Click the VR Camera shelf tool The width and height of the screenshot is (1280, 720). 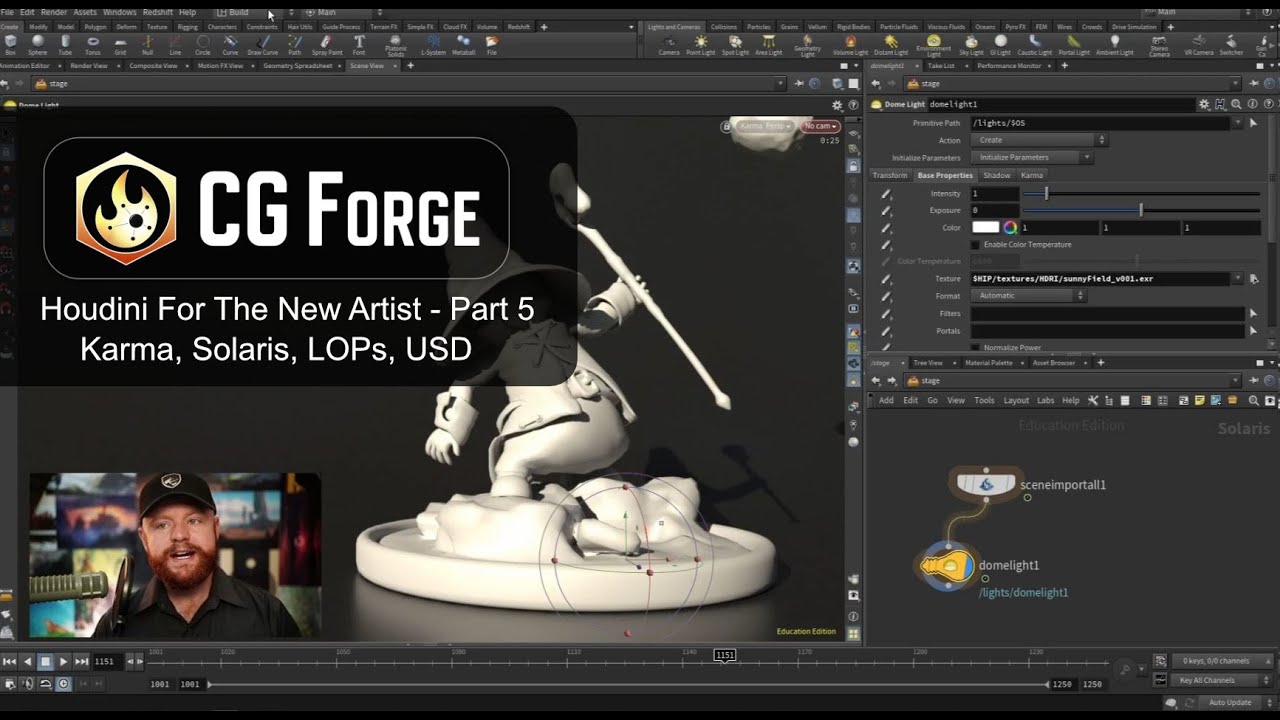pos(1197,44)
